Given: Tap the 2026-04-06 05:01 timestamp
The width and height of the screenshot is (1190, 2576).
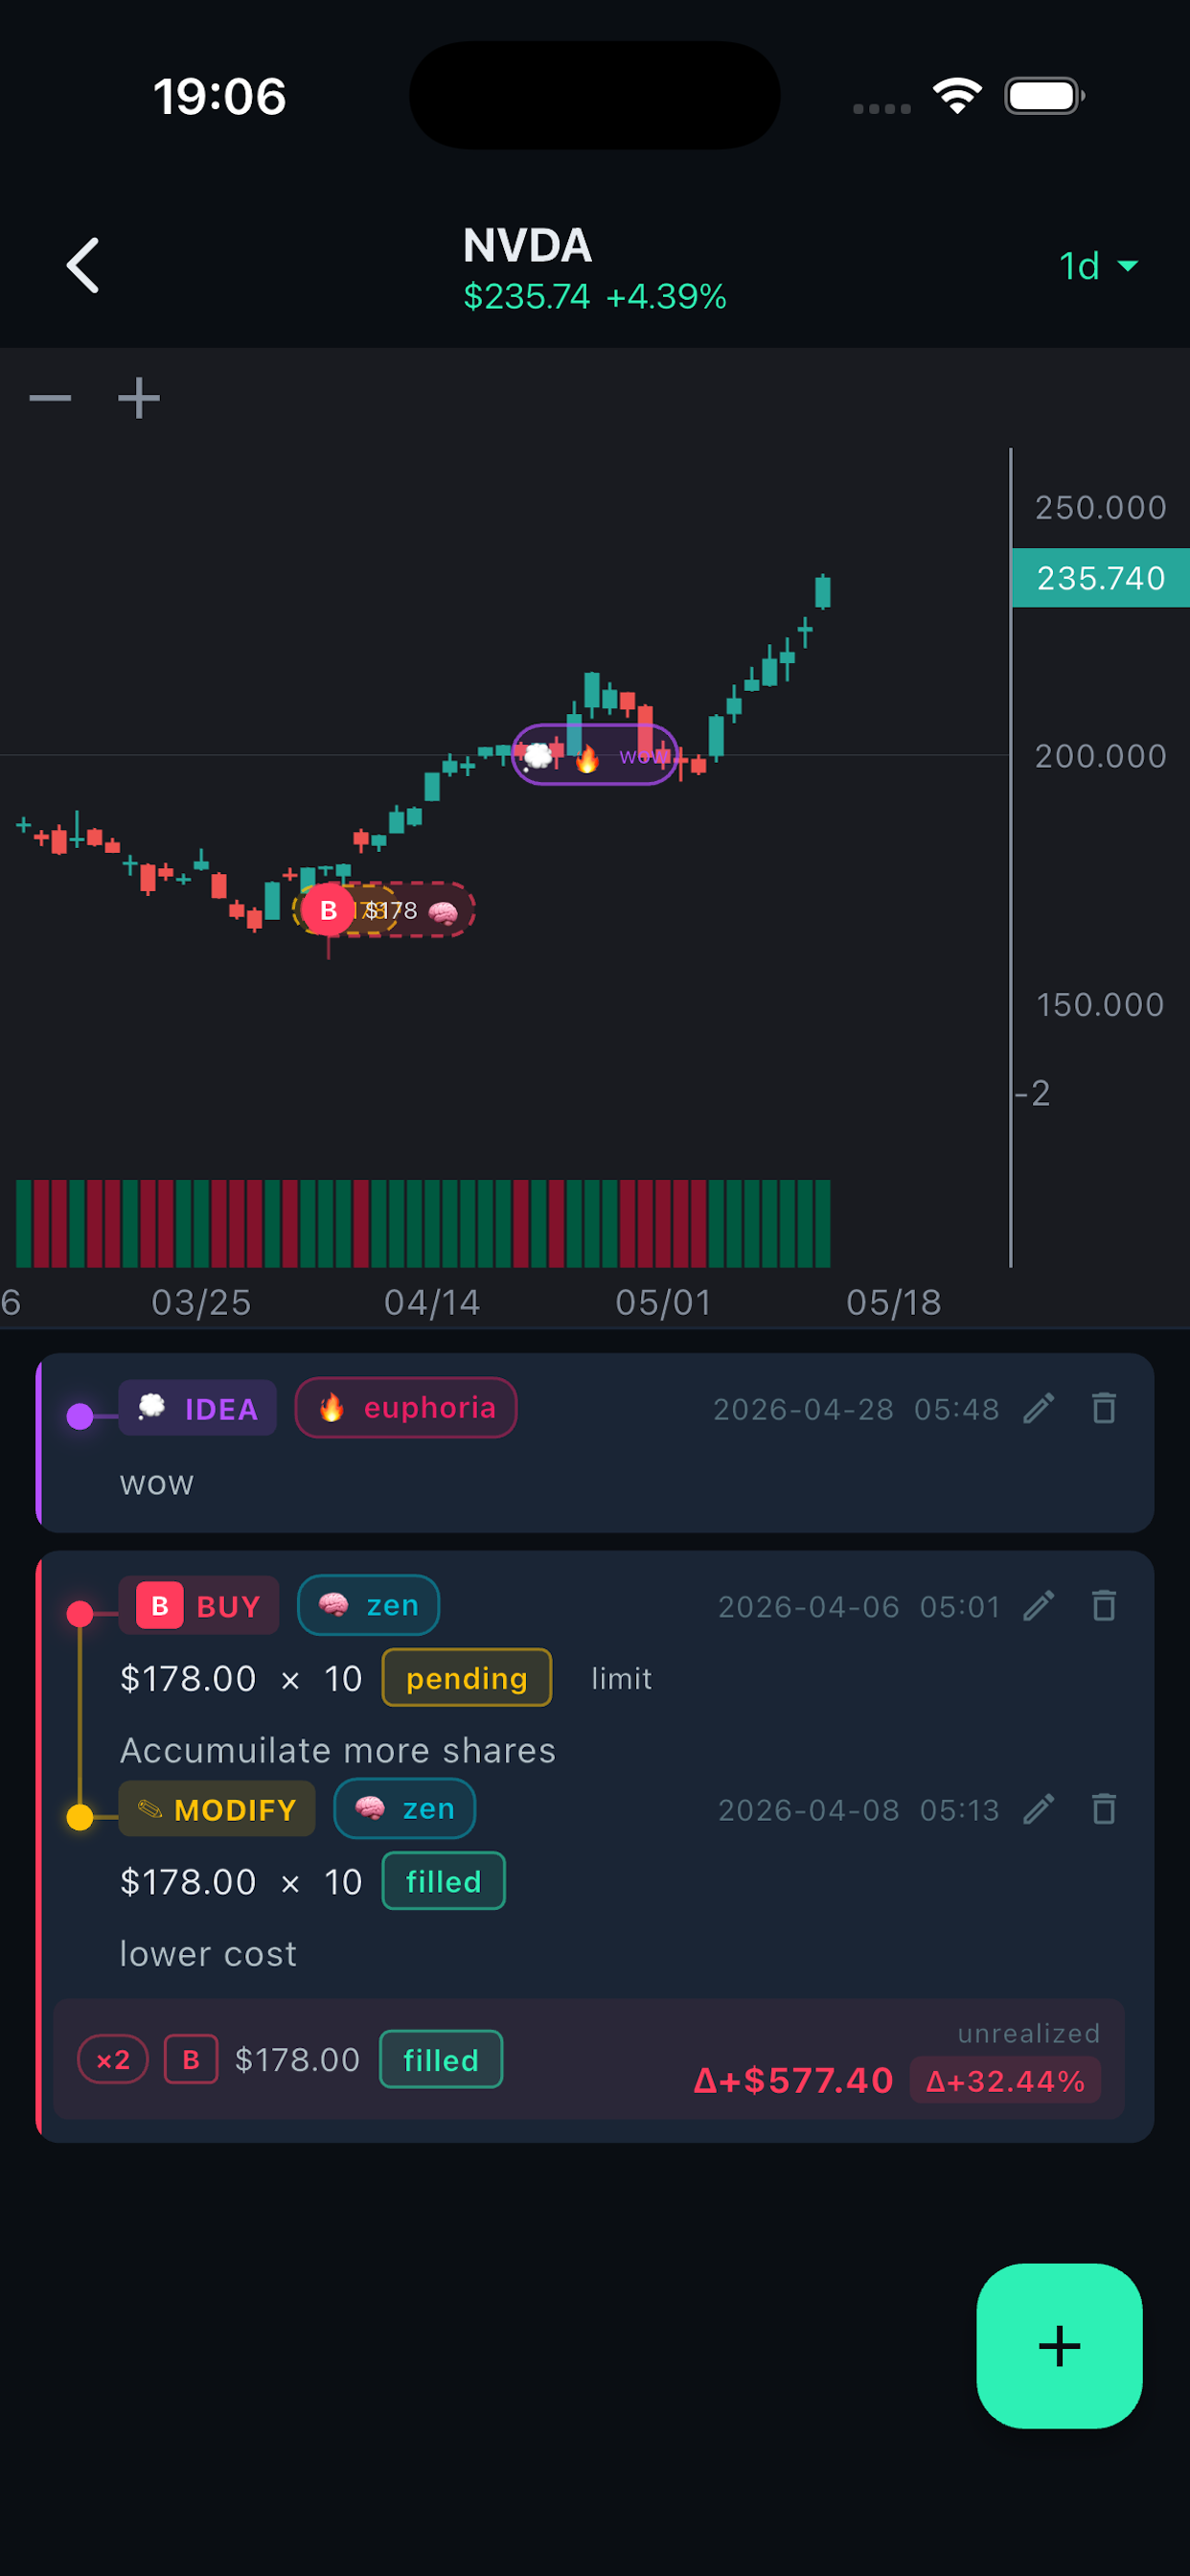Looking at the screenshot, I should (x=859, y=1607).
